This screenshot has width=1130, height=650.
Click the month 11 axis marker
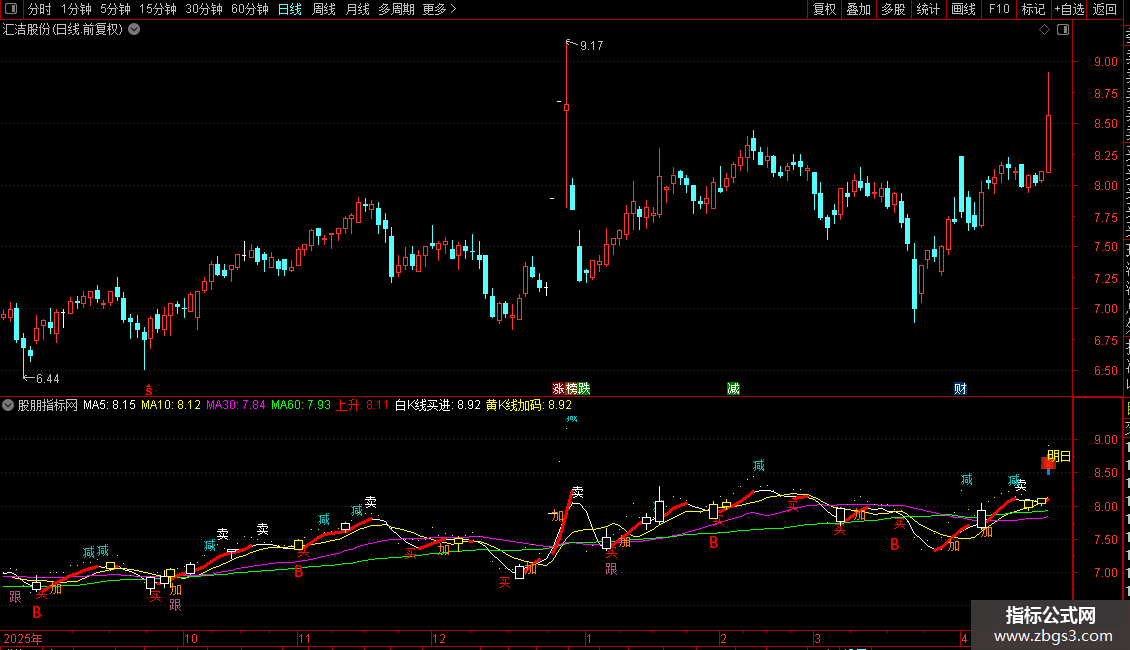pyautogui.click(x=304, y=638)
